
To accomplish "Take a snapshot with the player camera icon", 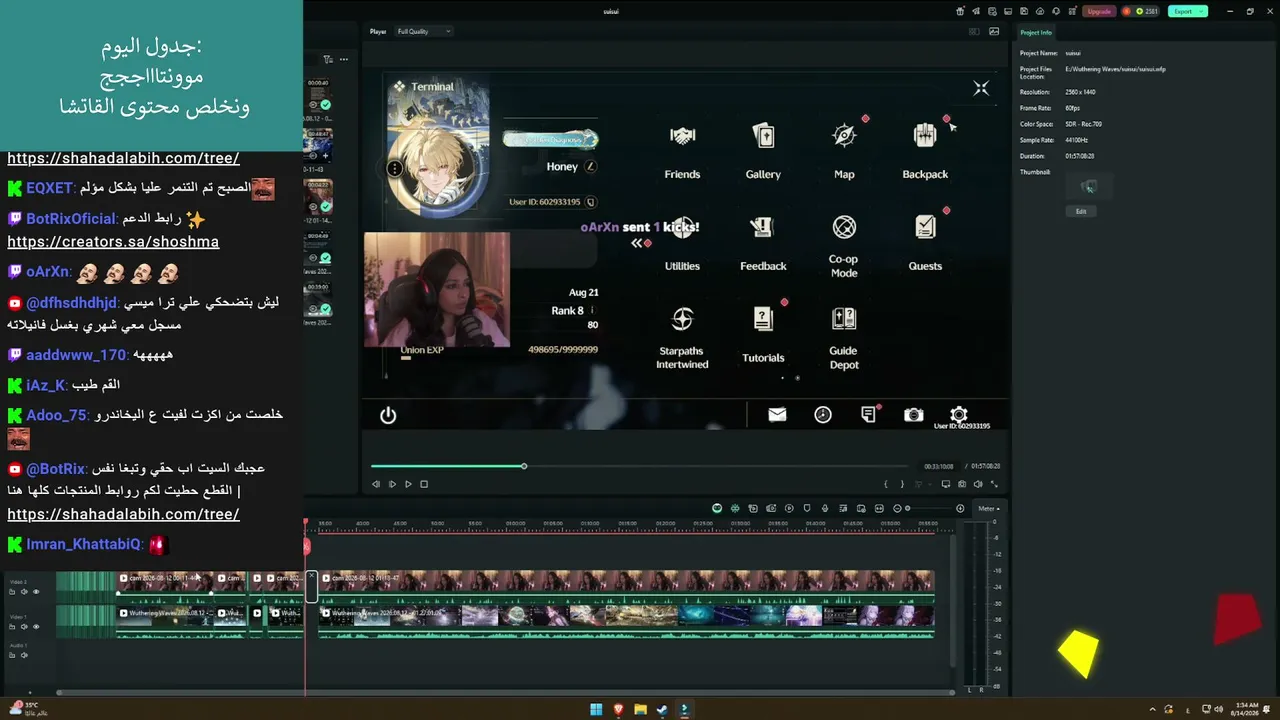I will point(962,484).
